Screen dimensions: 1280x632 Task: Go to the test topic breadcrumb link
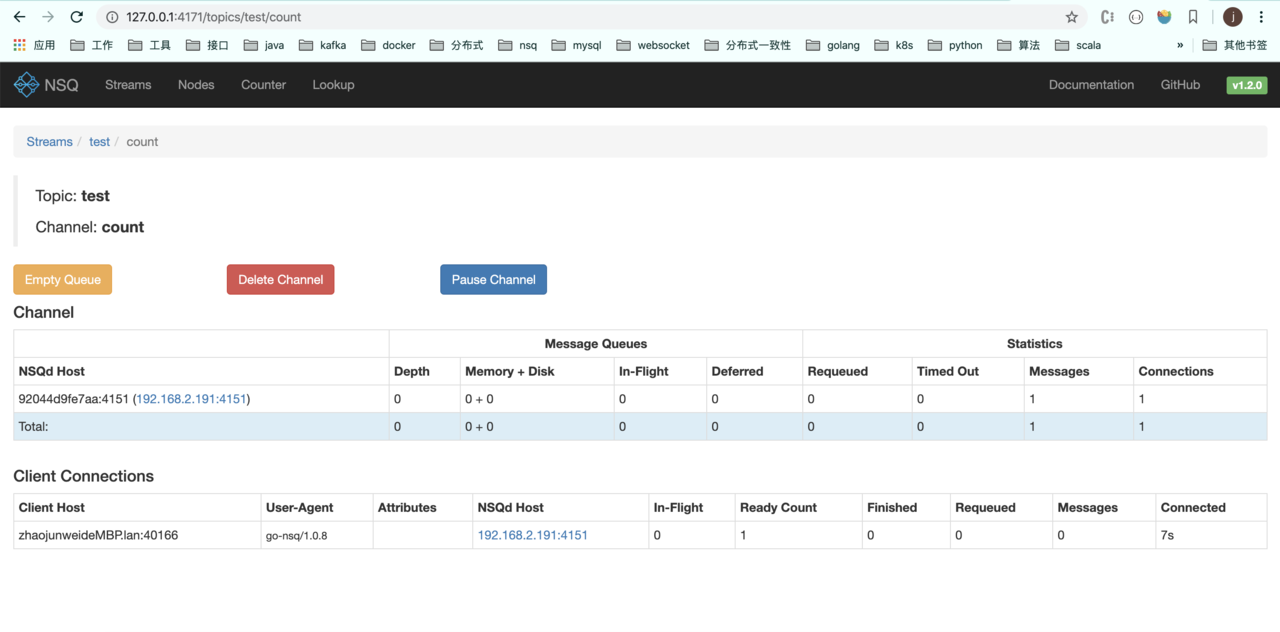click(99, 142)
